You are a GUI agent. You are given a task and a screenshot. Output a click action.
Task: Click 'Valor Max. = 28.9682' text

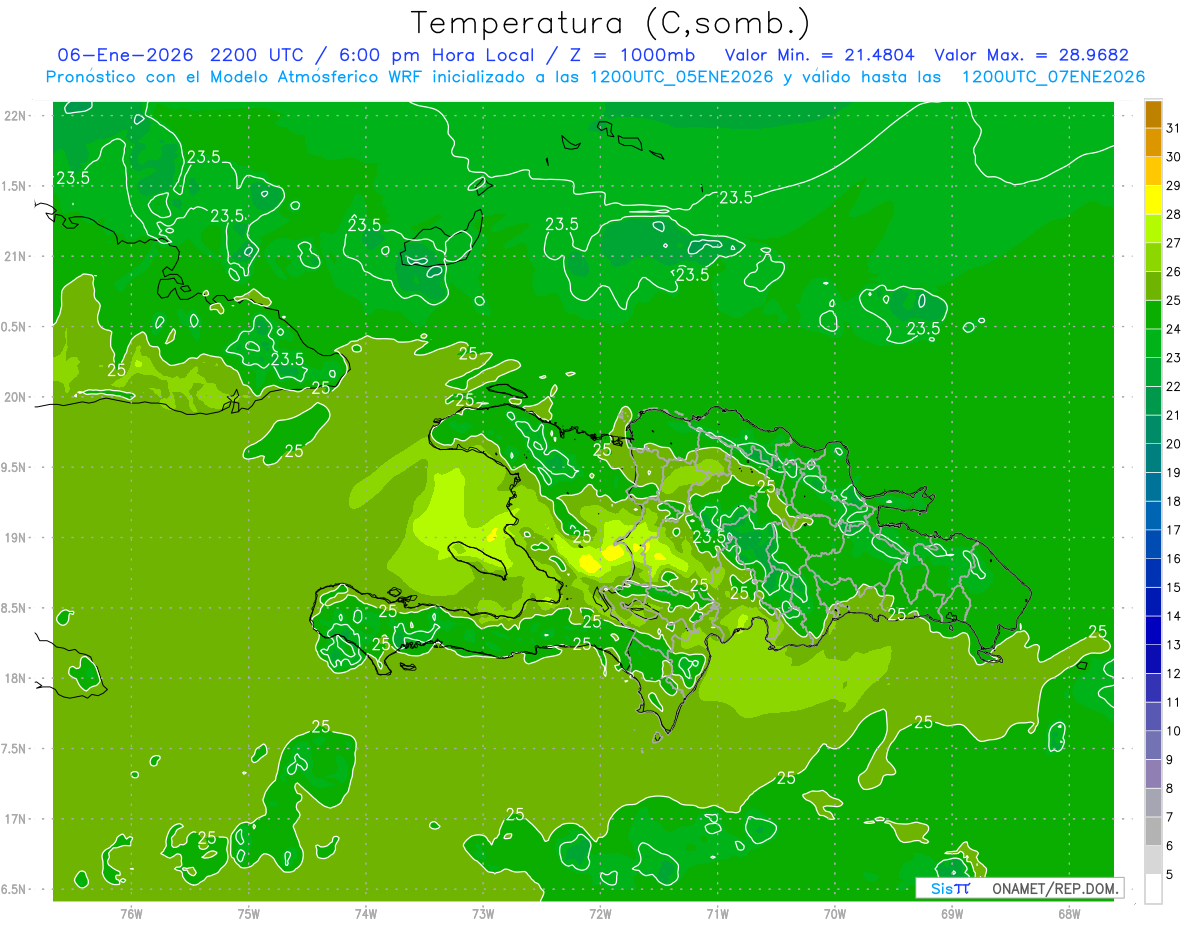[1031, 55]
